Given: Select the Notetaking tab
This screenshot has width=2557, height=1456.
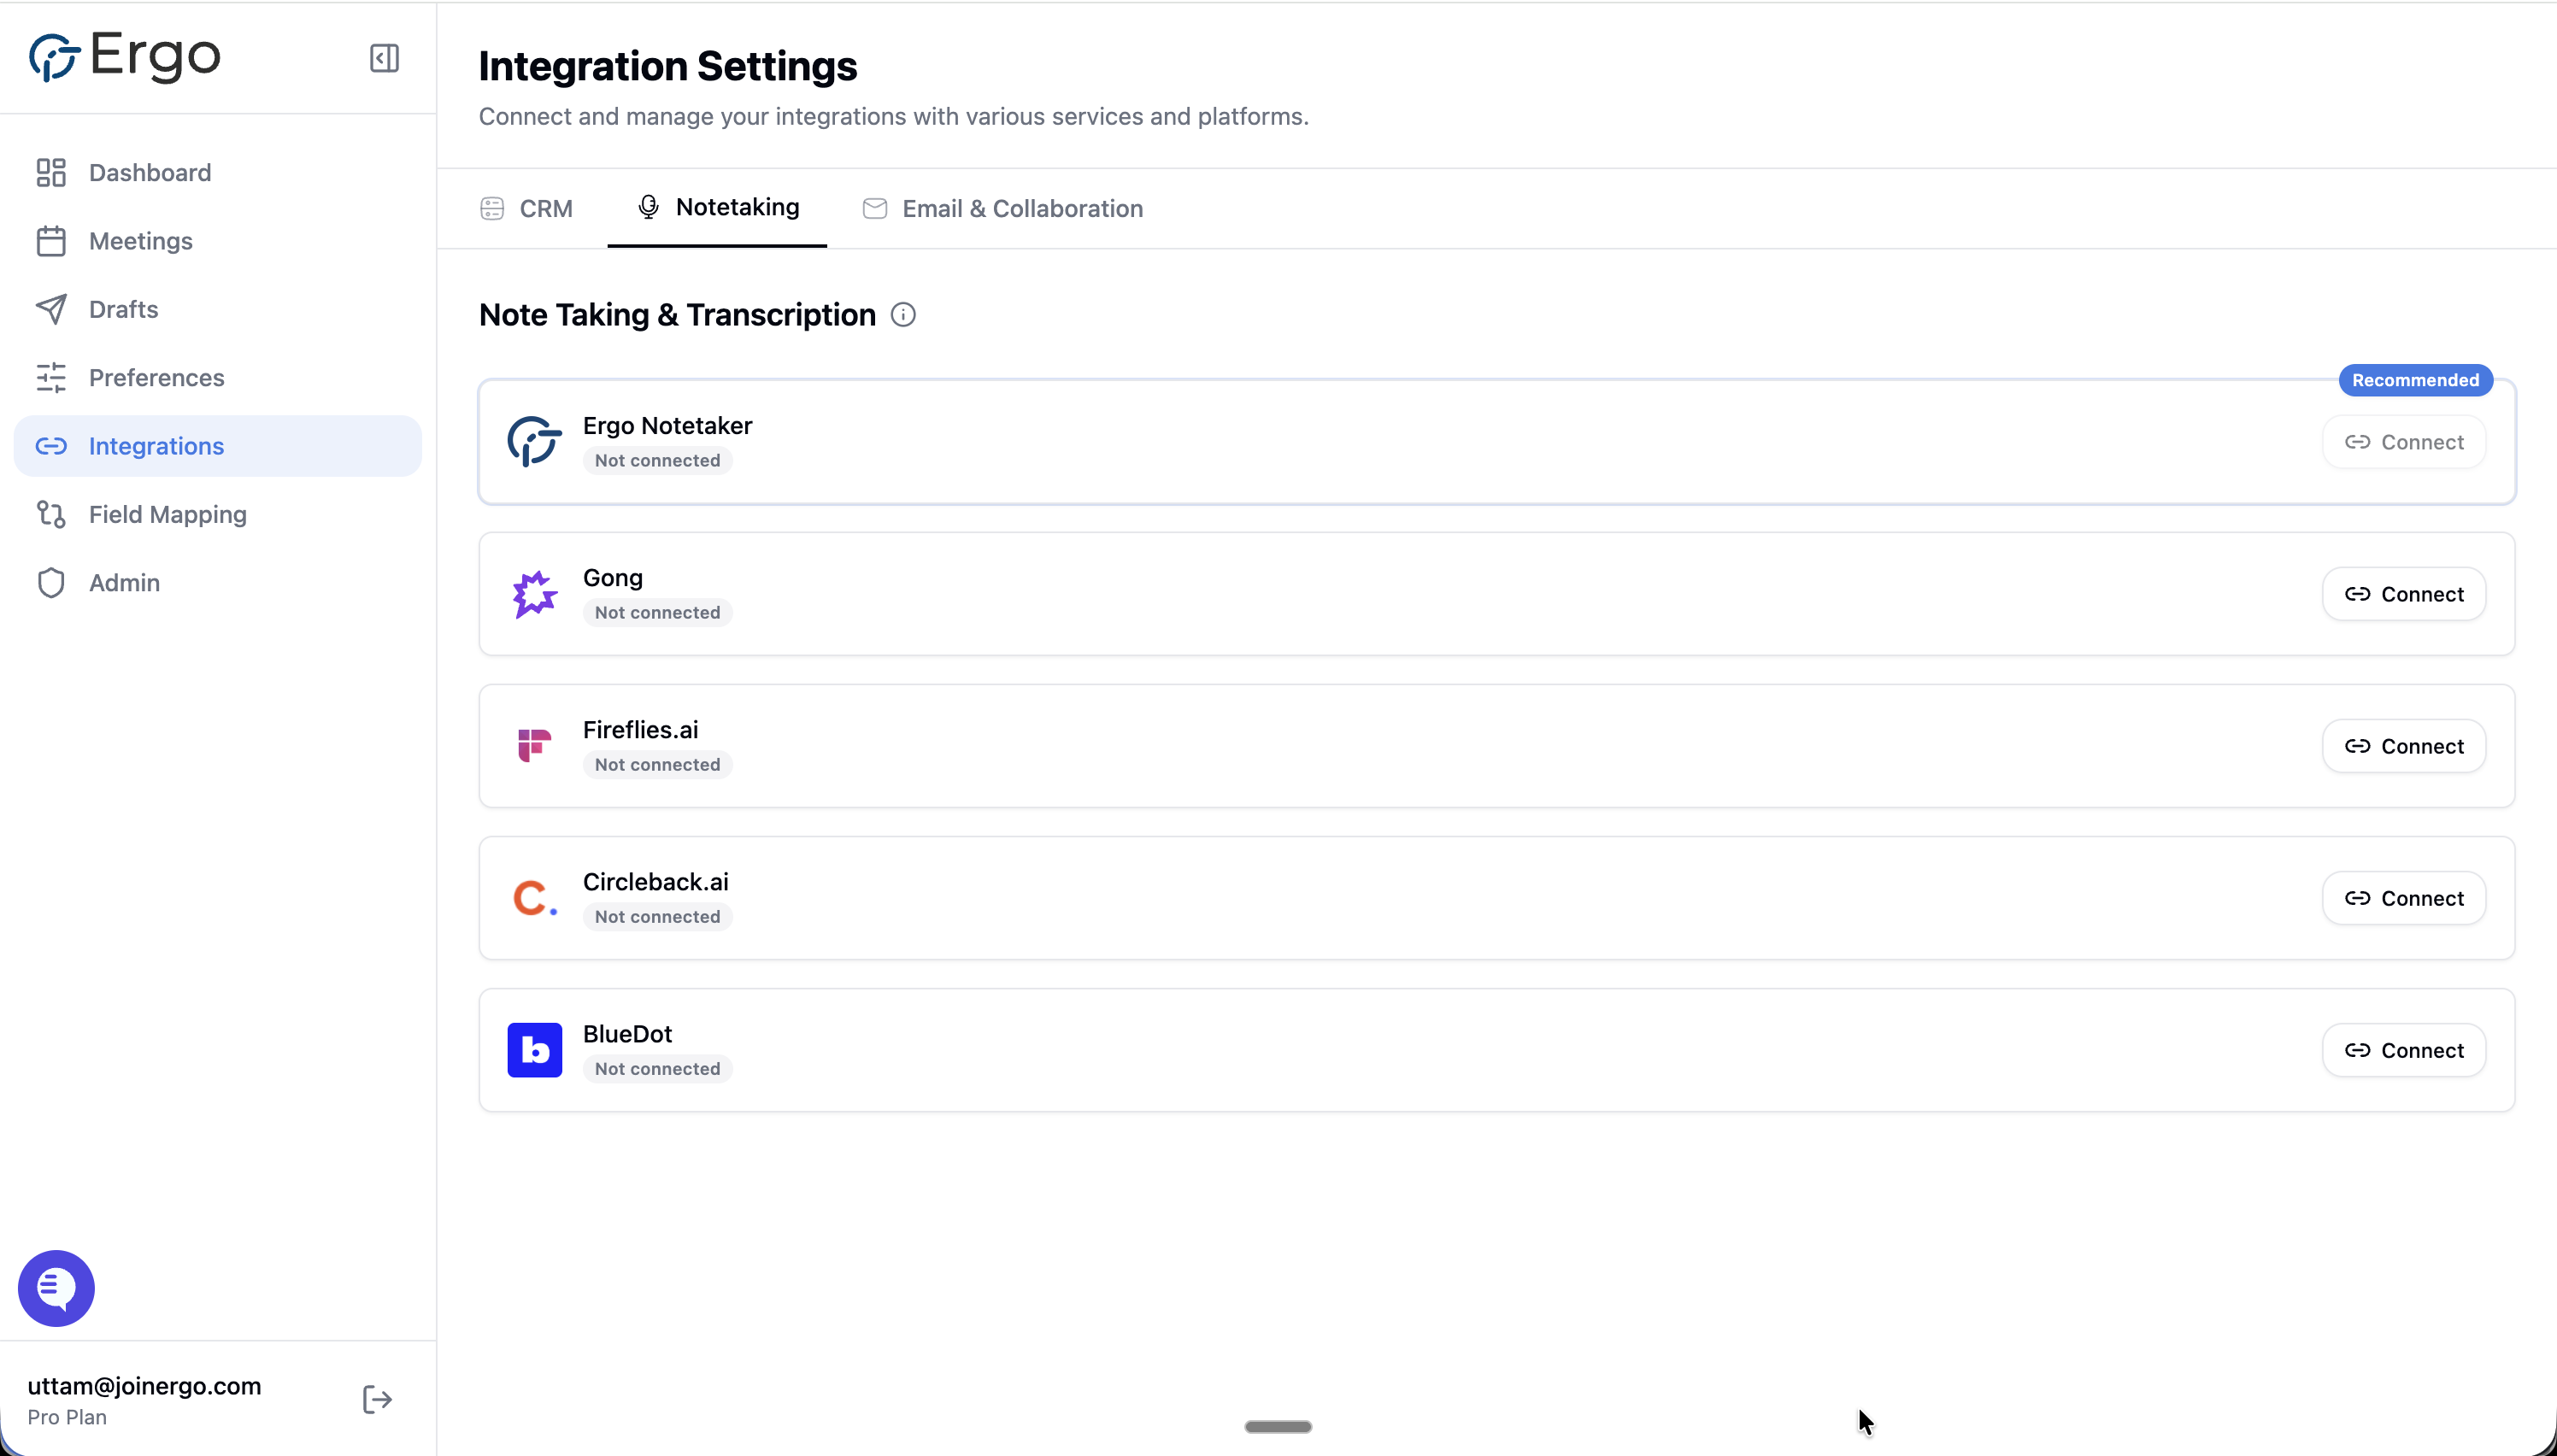Looking at the screenshot, I should point(718,207).
